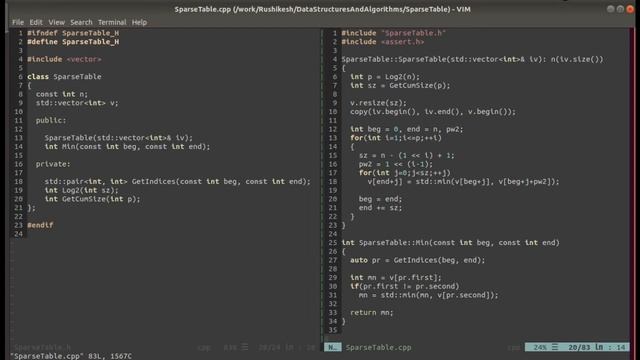Open the Terminal menu

point(112,22)
